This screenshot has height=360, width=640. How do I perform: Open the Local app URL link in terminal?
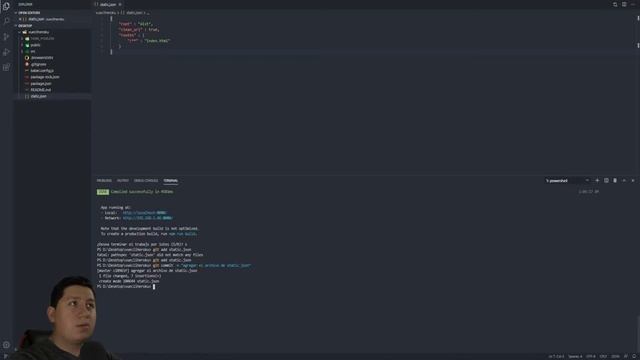point(144,213)
